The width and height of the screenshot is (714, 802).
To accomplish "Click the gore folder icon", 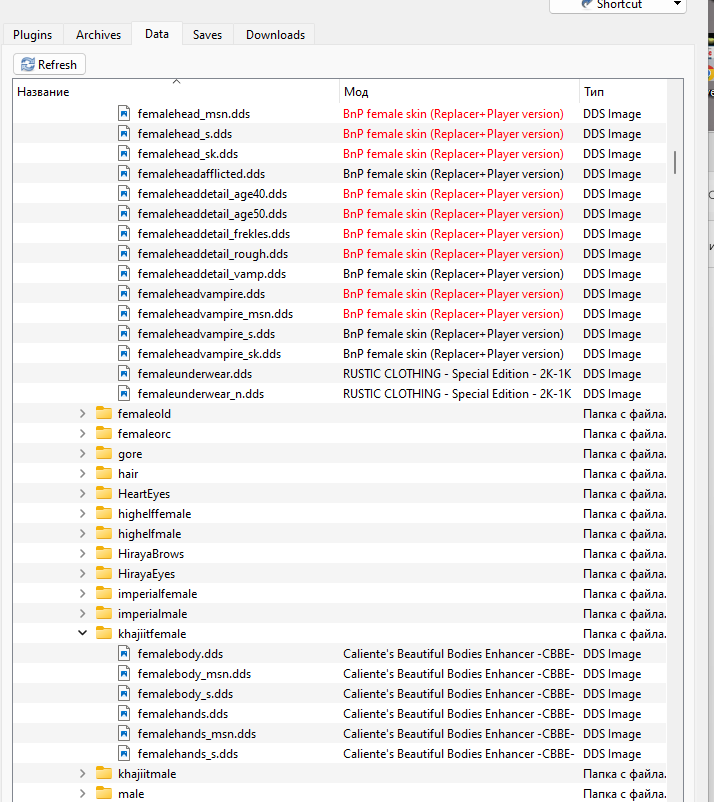I will [103, 453].
